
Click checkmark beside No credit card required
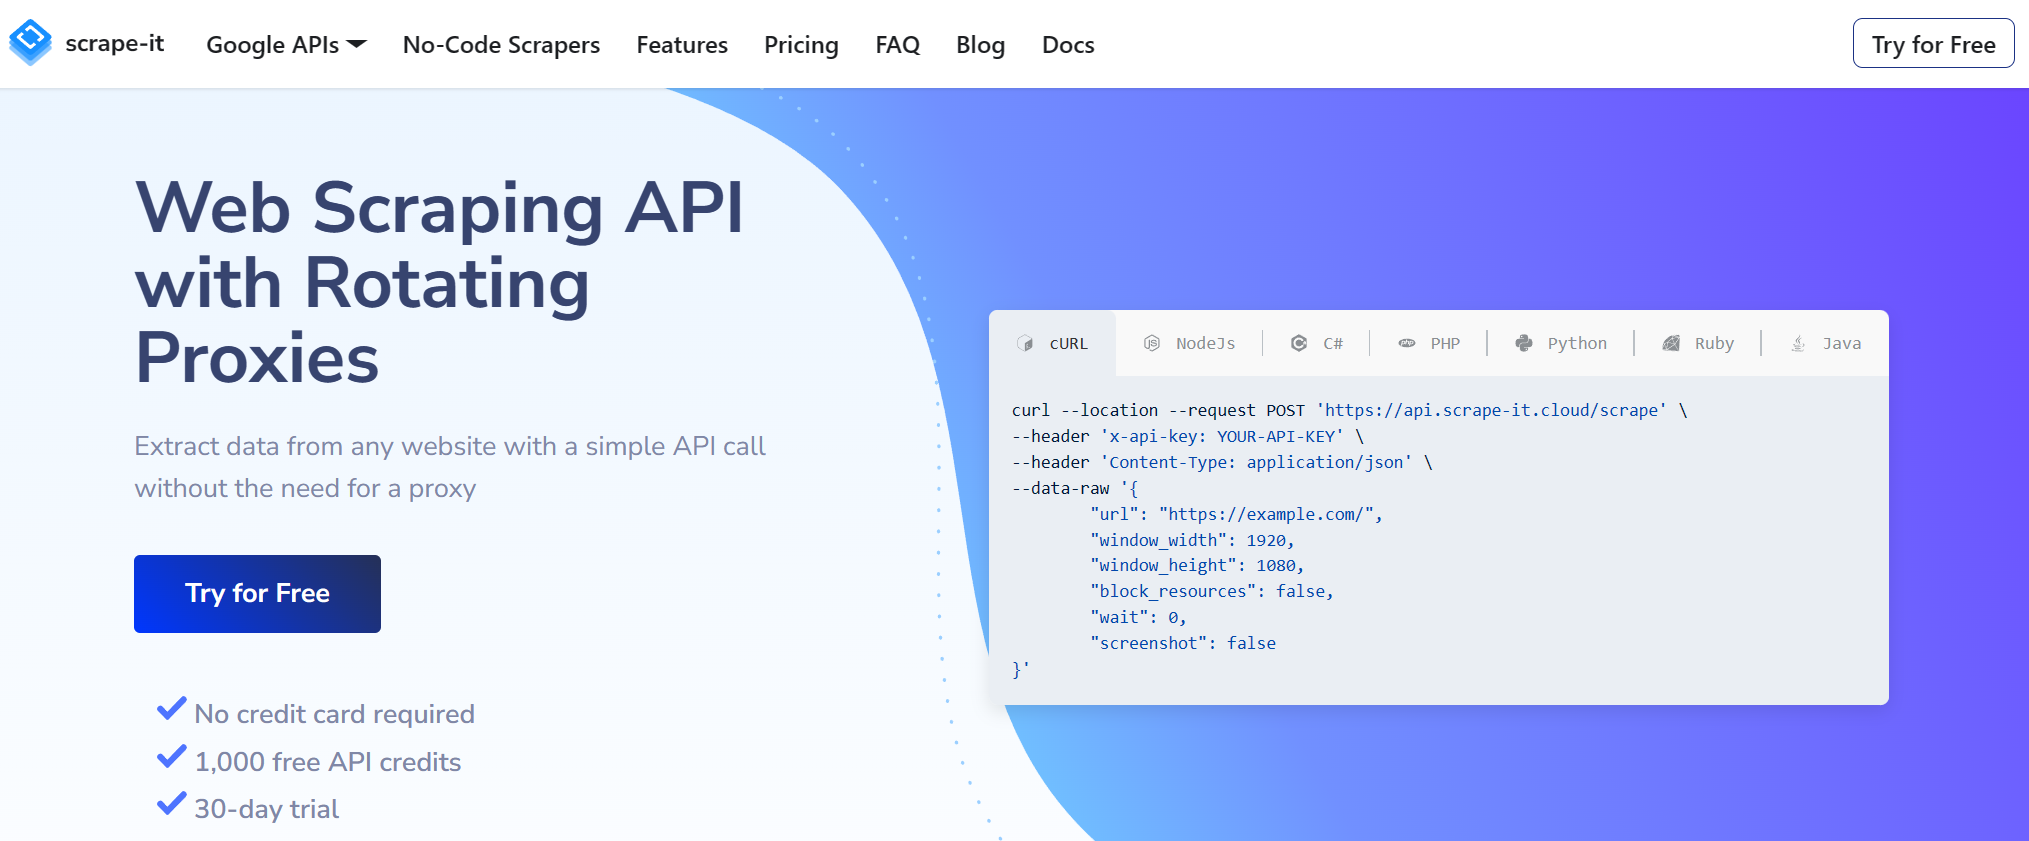pyautogui.click(x=172, y=709)
